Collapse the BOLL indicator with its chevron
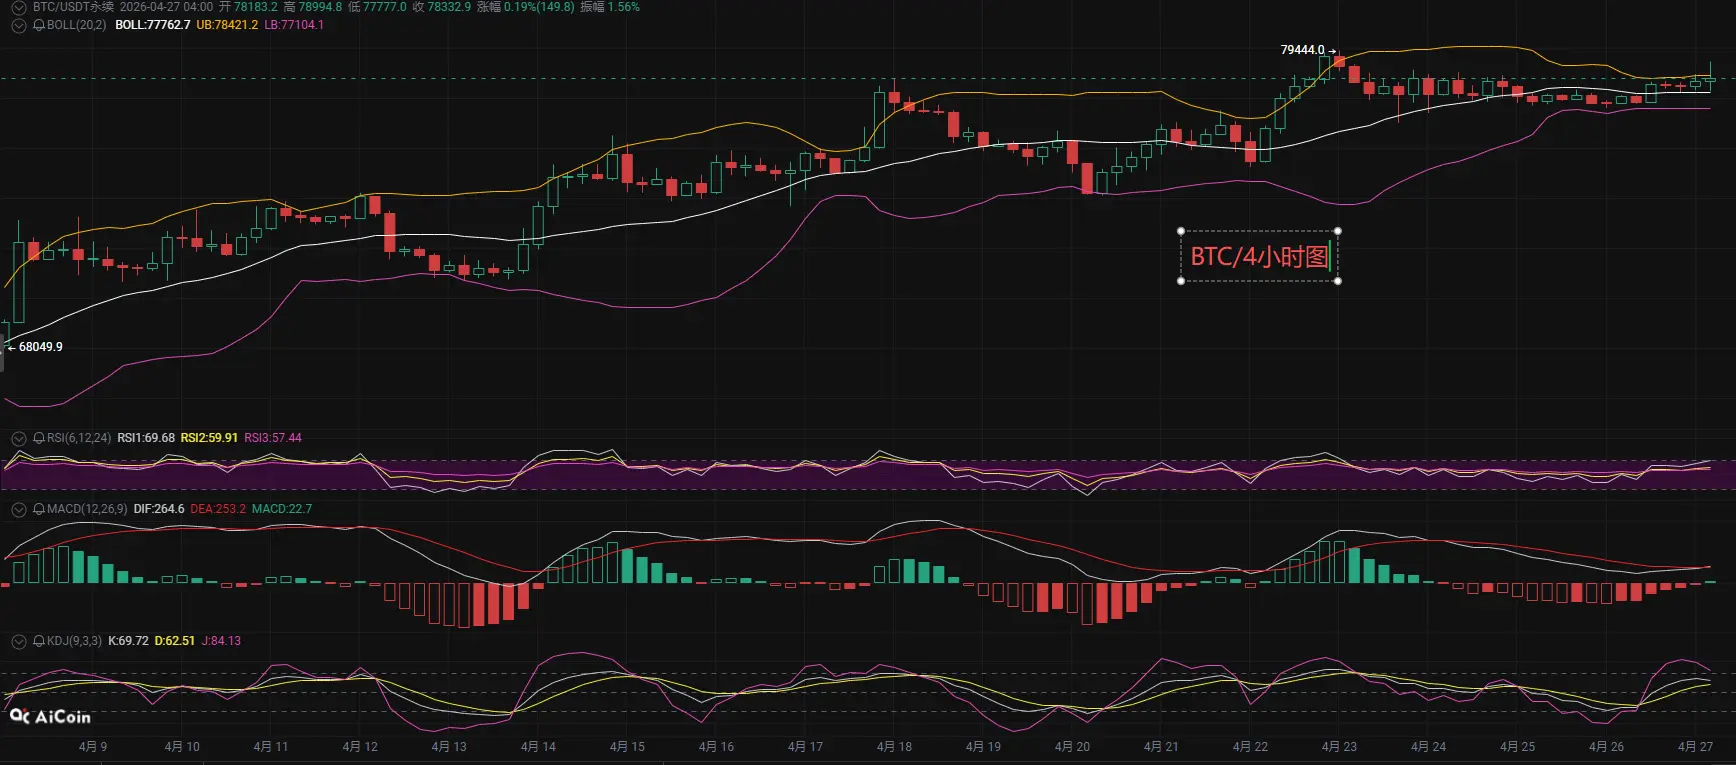The height and width of the screenshot is (765, 1736). (18, 25)
